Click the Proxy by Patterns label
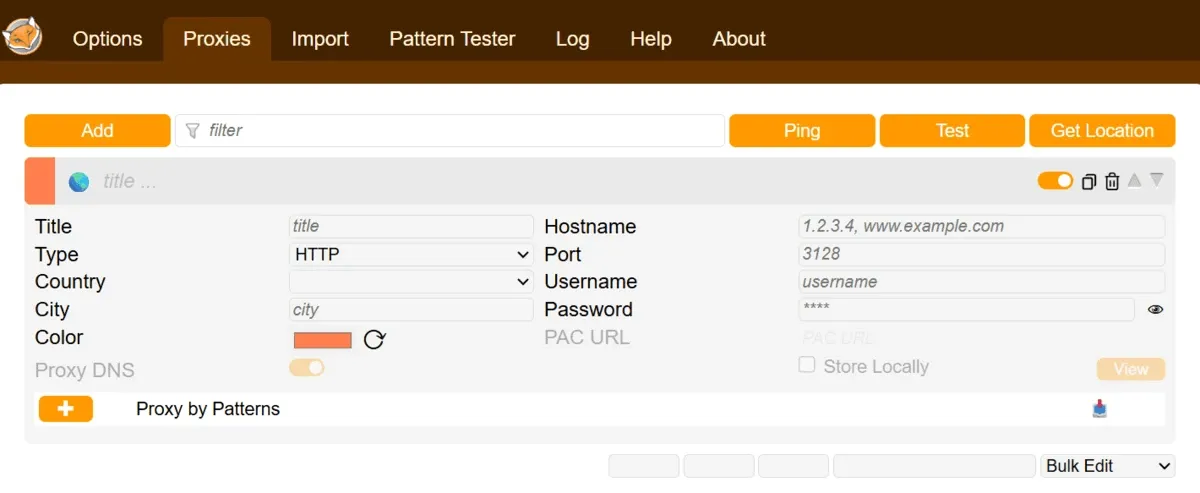Screen dimensions: 1200x493 [x=208, y=409]
